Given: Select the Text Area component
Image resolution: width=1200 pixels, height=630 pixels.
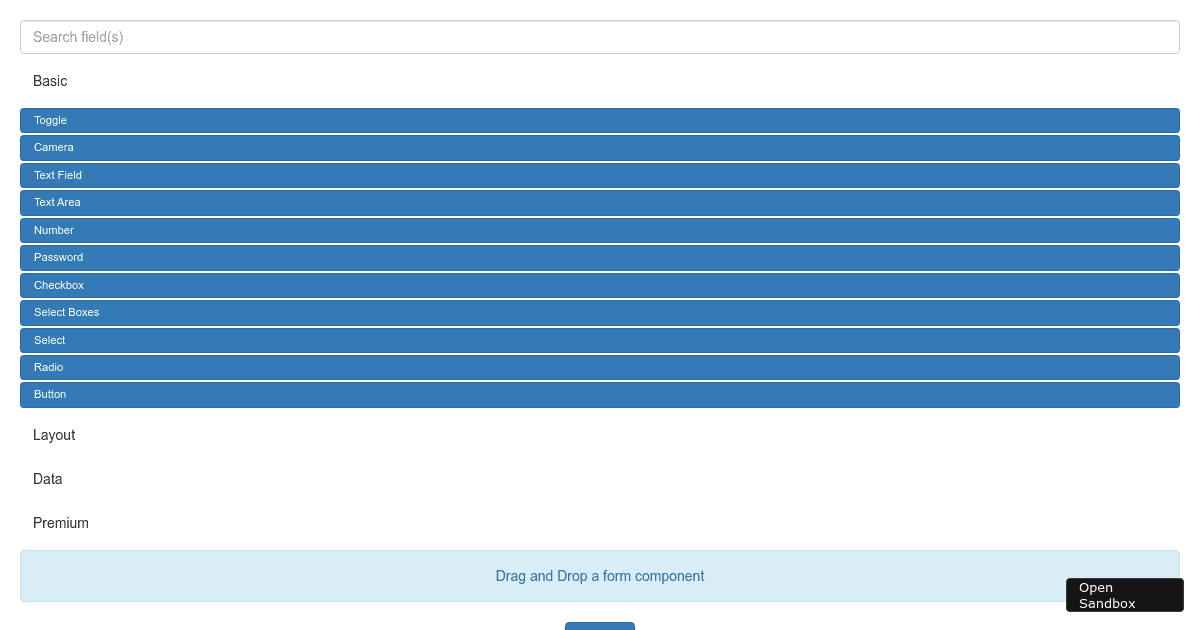Looking at the screenshot, I should point(600,203).
